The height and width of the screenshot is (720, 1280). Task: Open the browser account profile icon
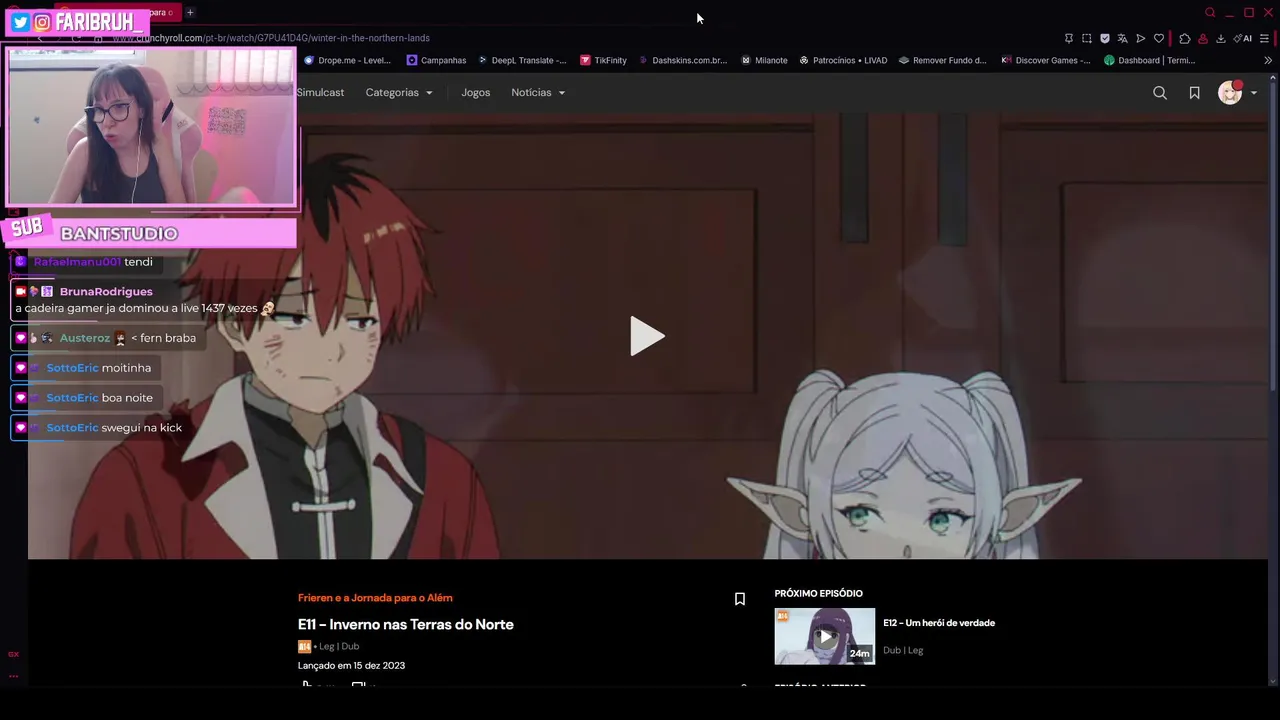coord(1203,38)
